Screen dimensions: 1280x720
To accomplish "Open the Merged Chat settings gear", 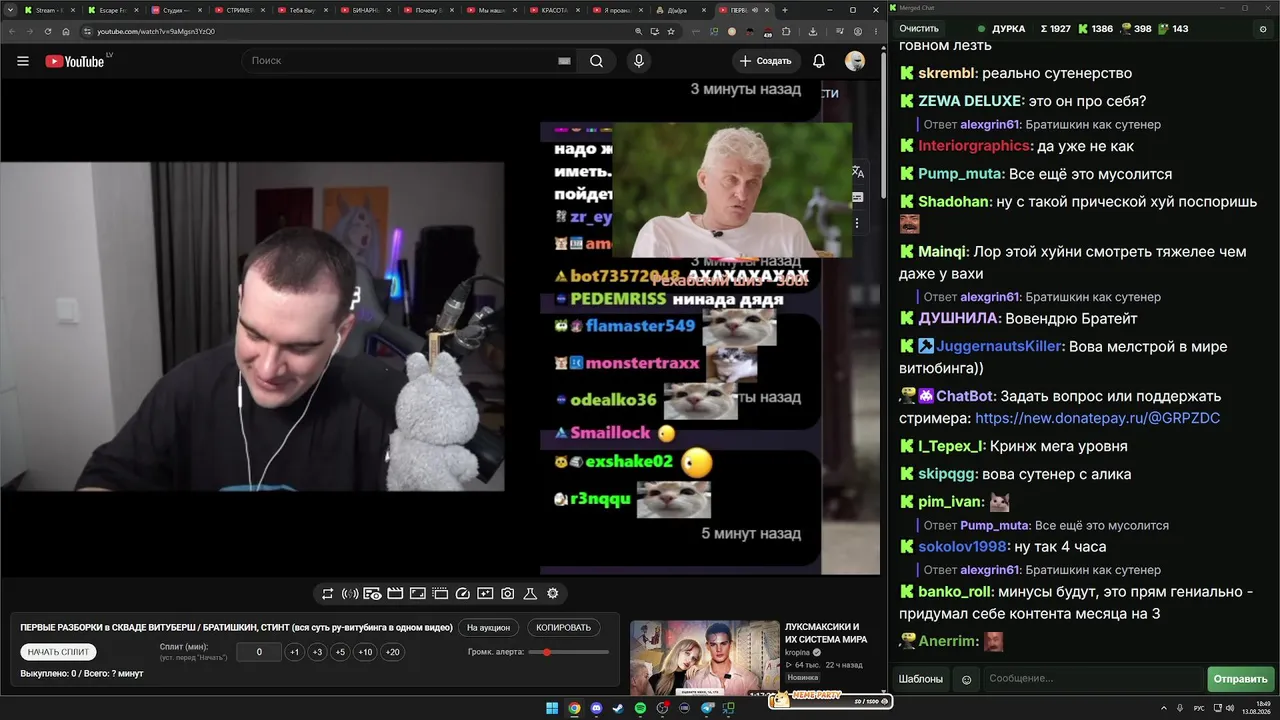I will coord(1263,29).
